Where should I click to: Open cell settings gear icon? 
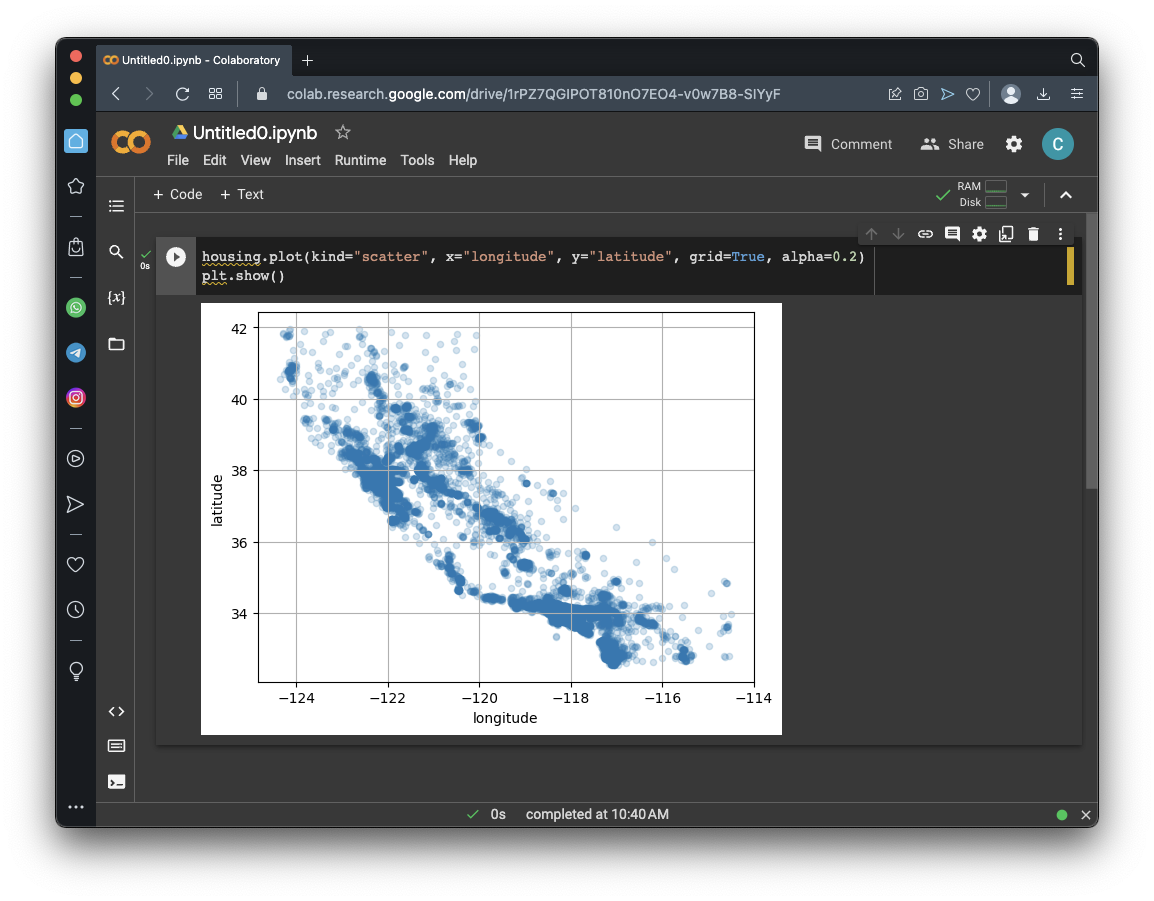point(979,234)
